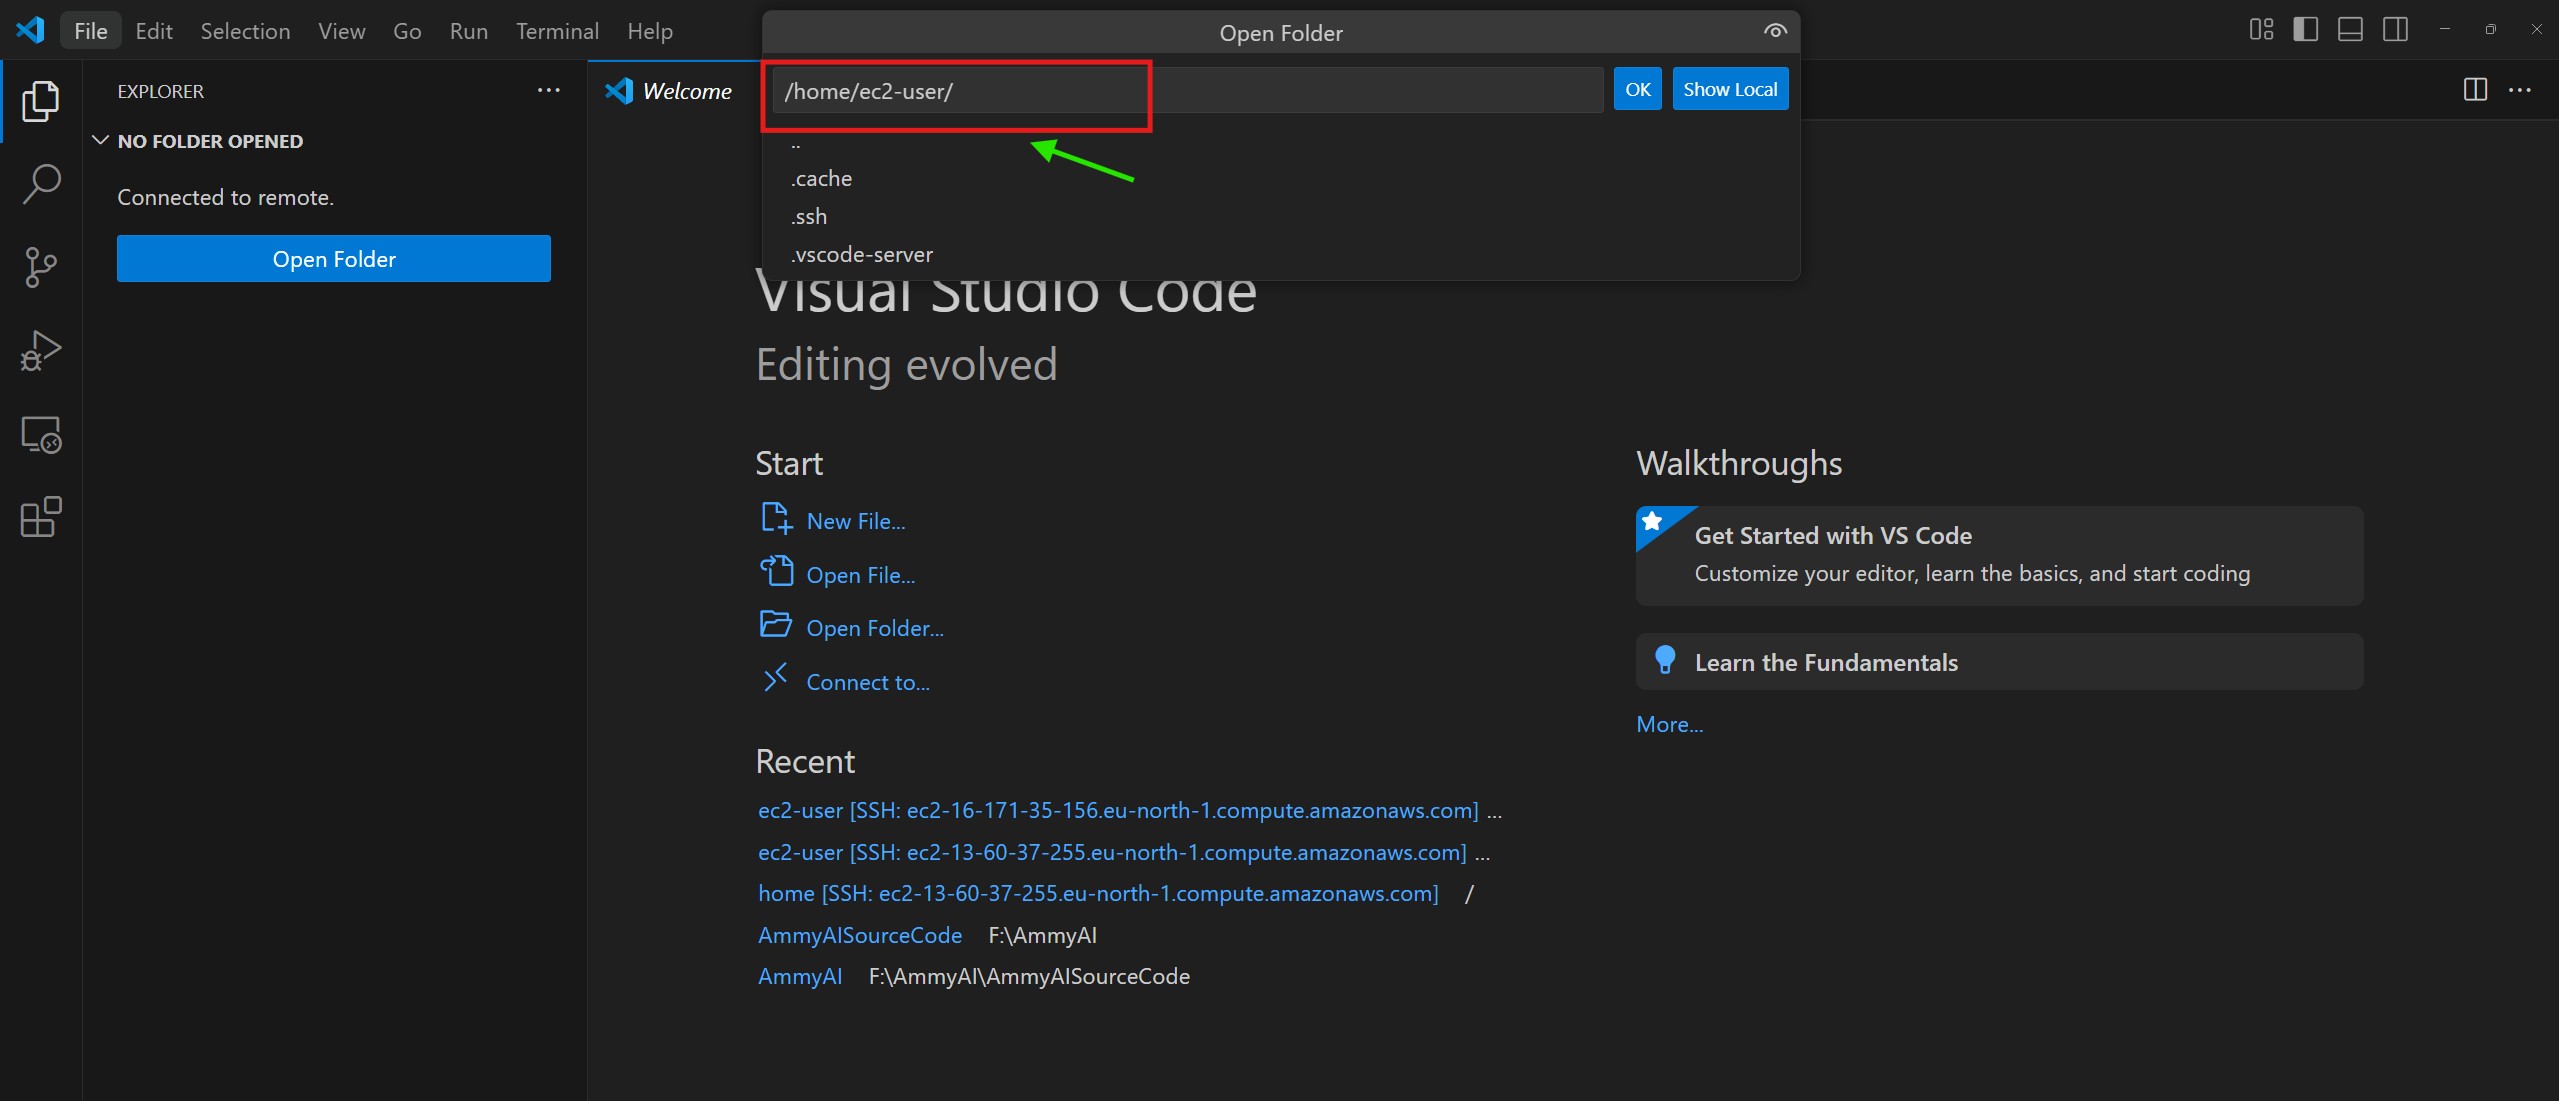The height and width of the screenshot is (1101, 2559).
Task: Click Customize Layout icon in title bar
Action: (2261, 30)
